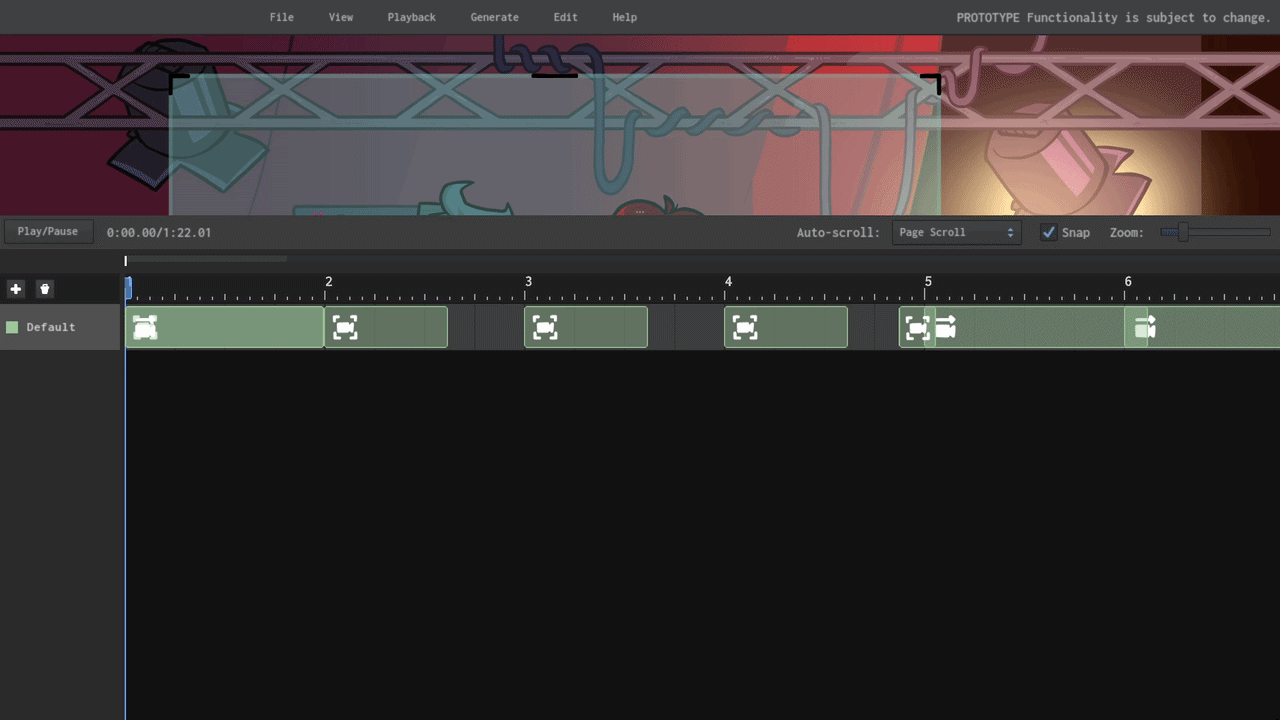Open the View menu
This screenshot has width=1280, height=720.
(341, 17)
